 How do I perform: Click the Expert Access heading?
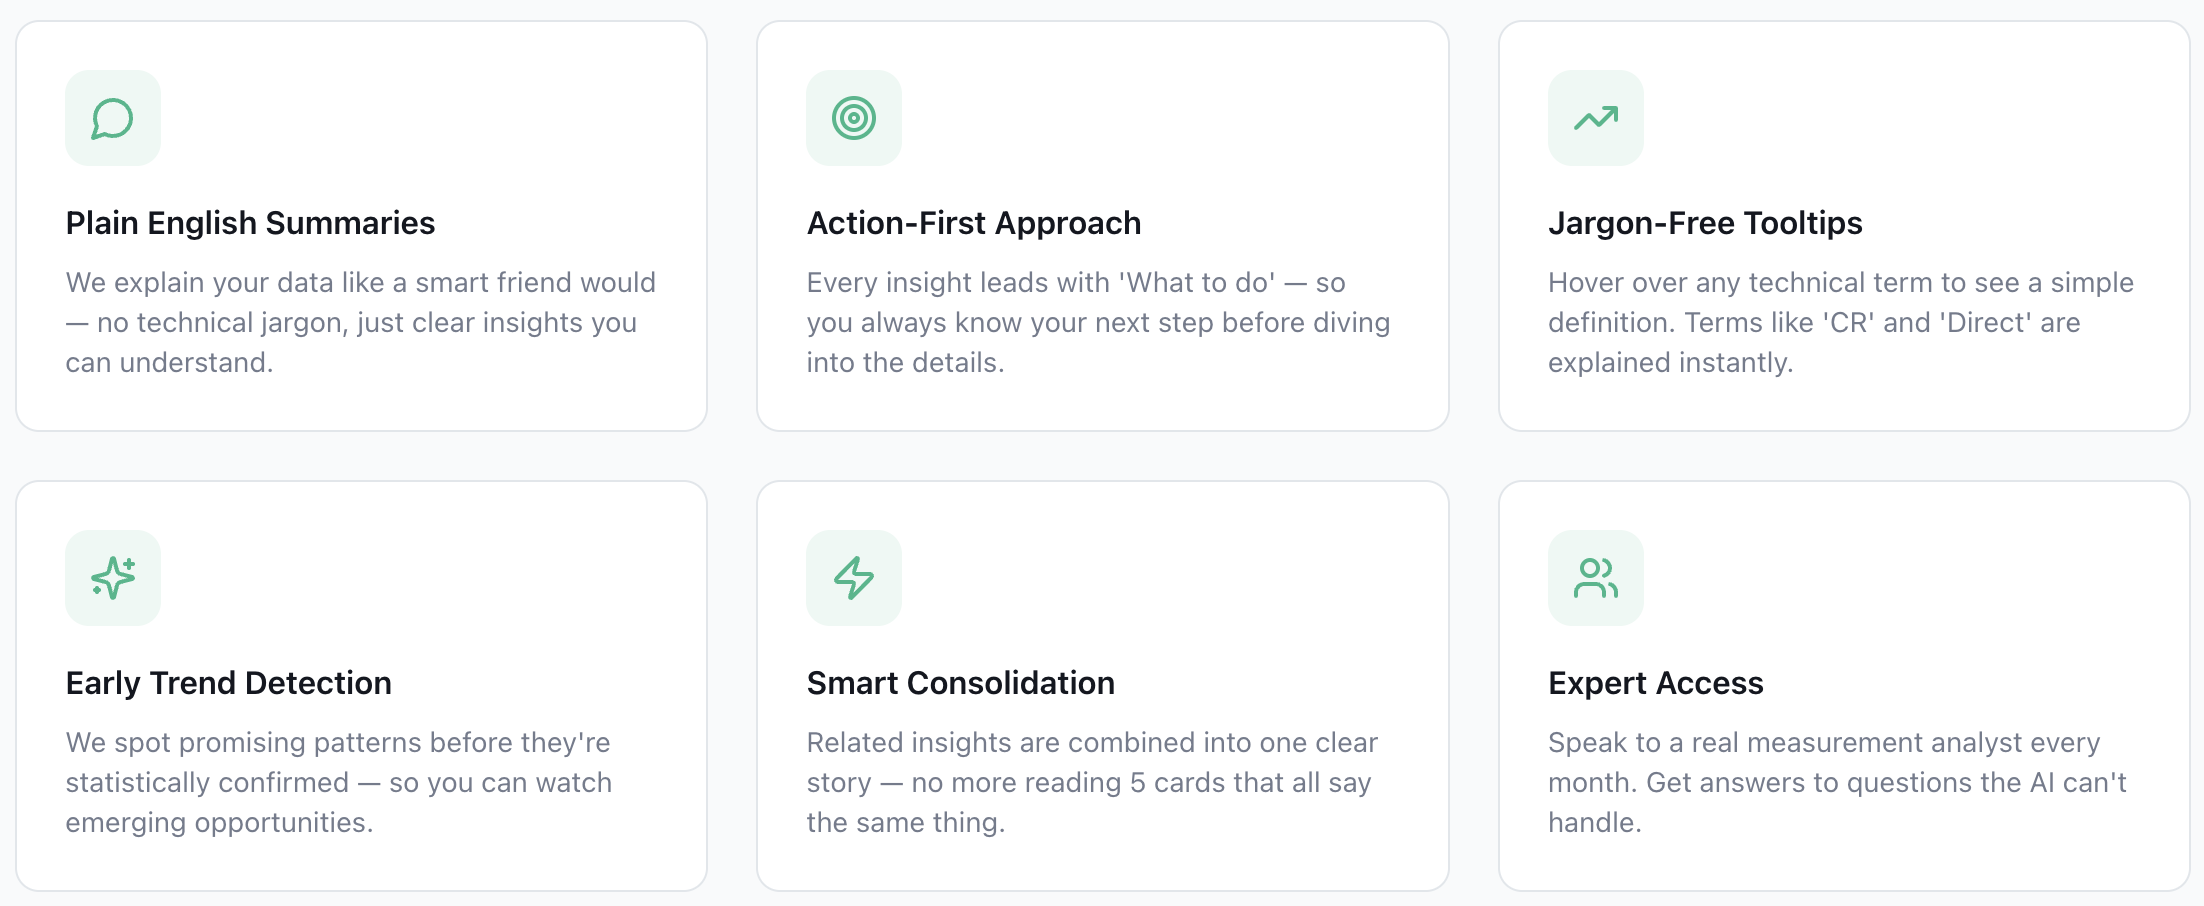(1656, 683)
